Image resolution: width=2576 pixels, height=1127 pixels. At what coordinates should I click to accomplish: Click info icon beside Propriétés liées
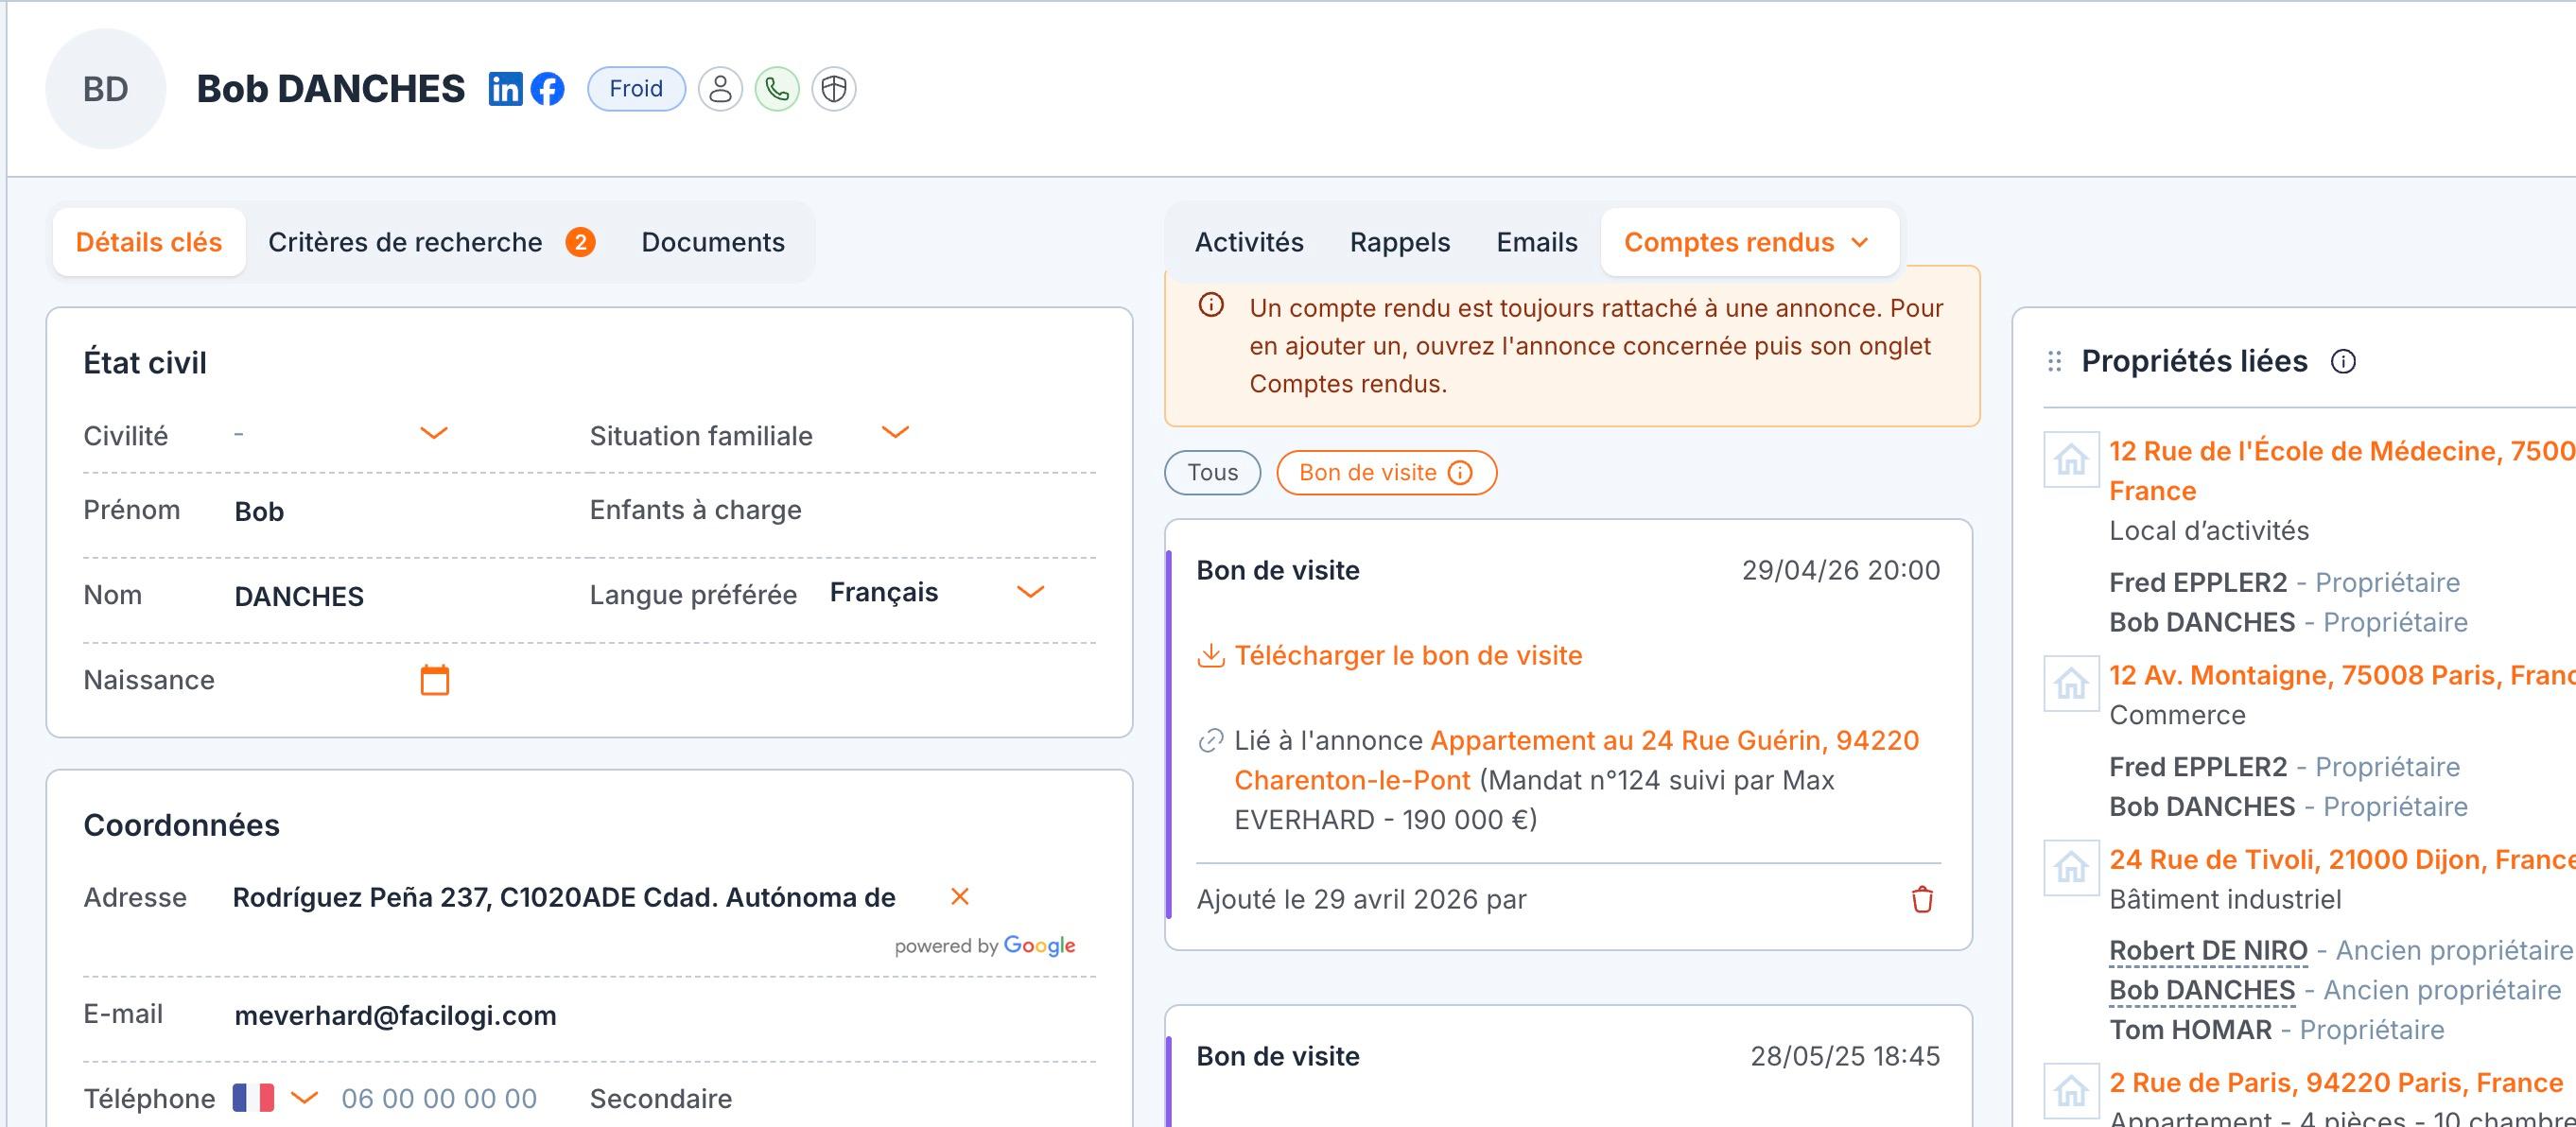pyautogui.click(x=2343, y=361)
